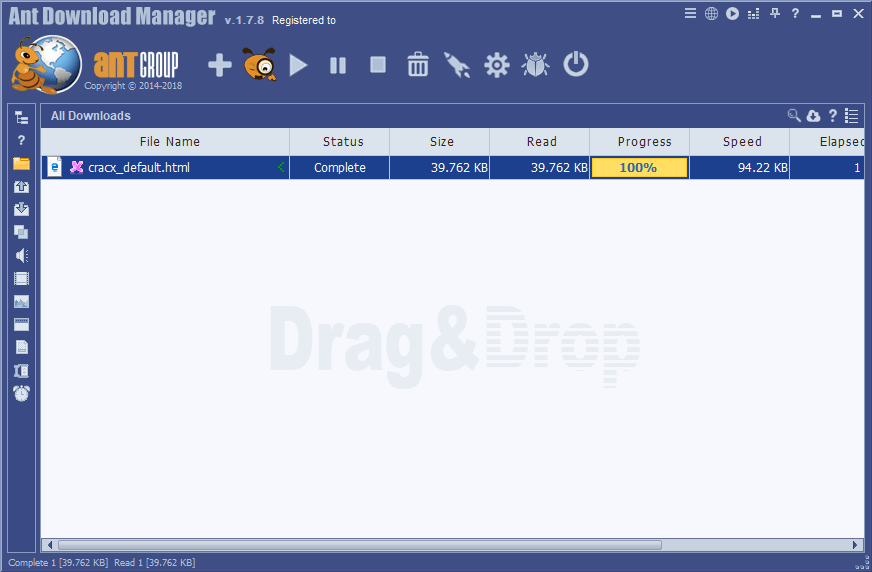872x572 pixels.
Task: Click the search magnifier in All Downloads bar
Action: 794,116
